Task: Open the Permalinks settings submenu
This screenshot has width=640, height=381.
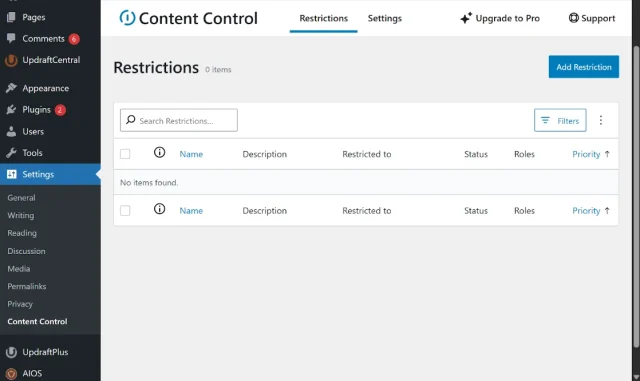Action: pyautogui.click(x=27, y=286)
